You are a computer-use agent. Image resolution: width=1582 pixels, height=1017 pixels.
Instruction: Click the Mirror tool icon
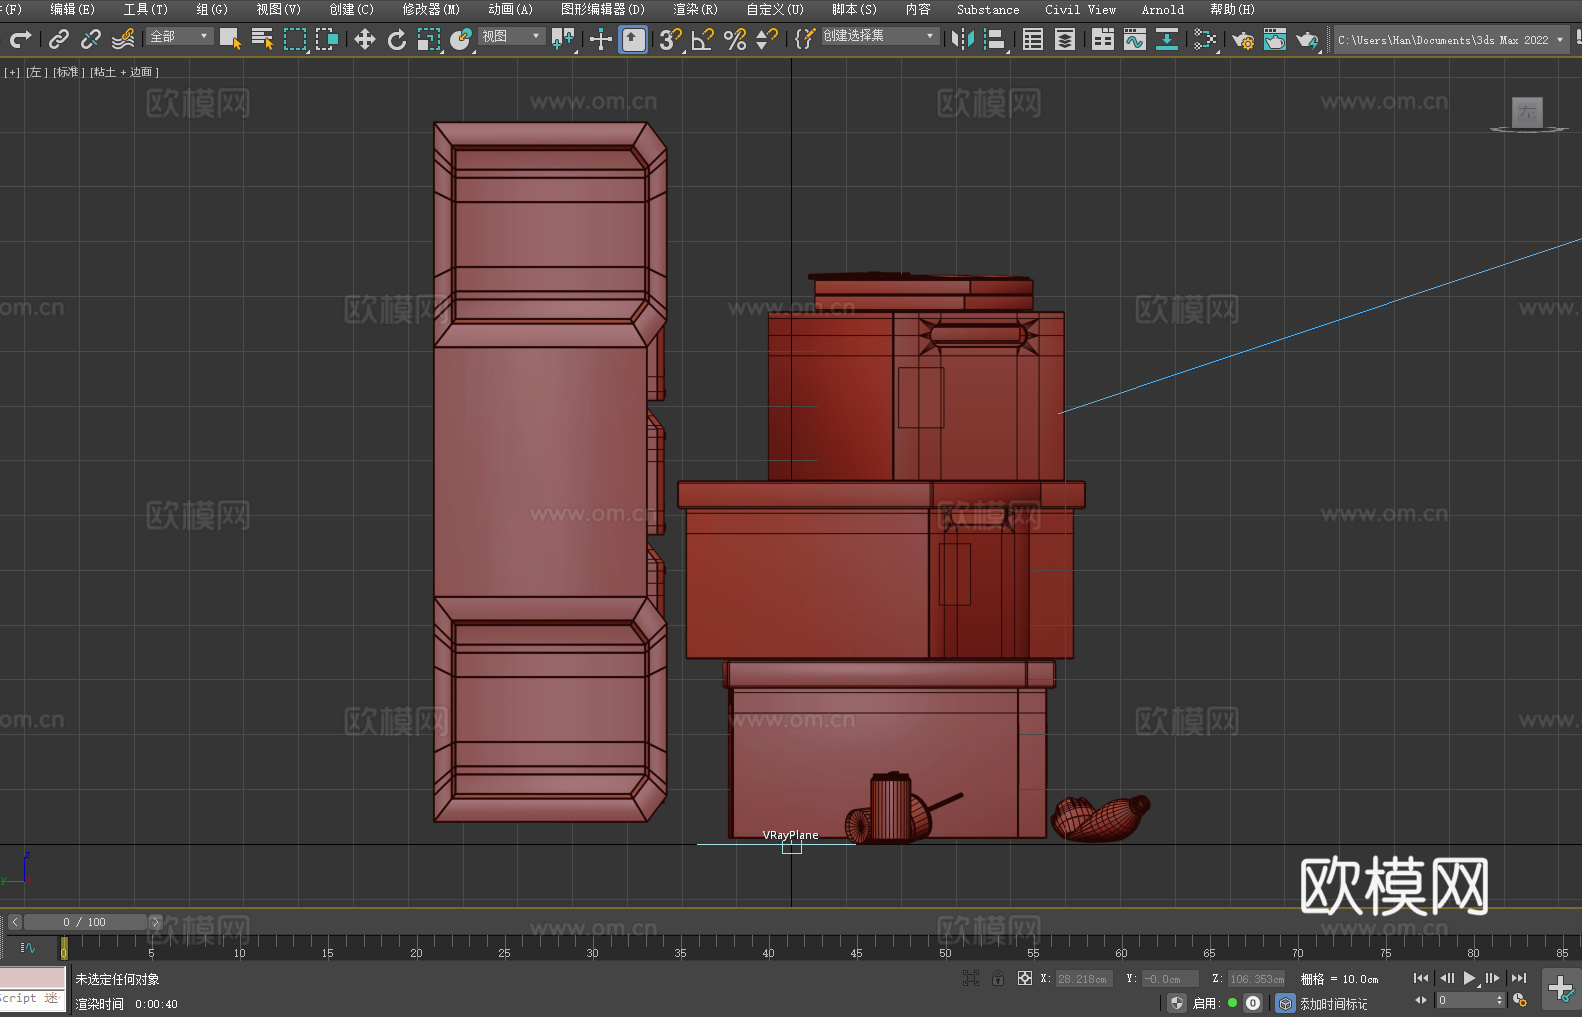[x=963, y=39]
